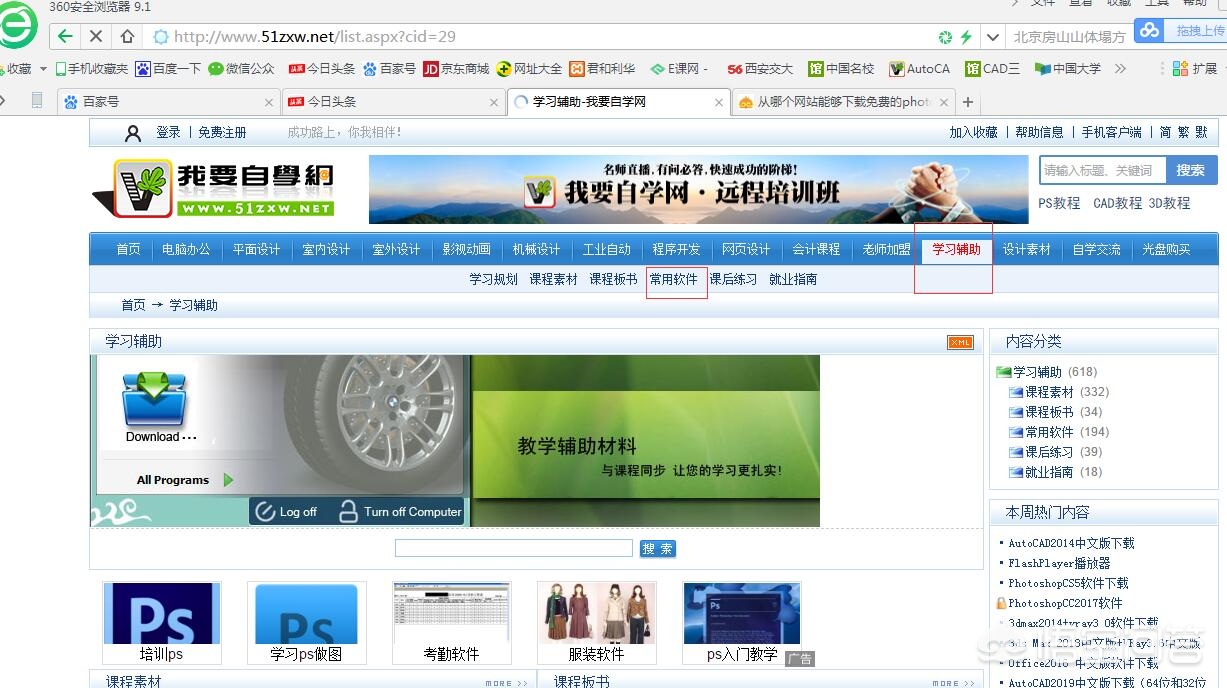Screen dimensions: 1227x688
Task: Open a new tab with plus button
Action: [968, 102]
